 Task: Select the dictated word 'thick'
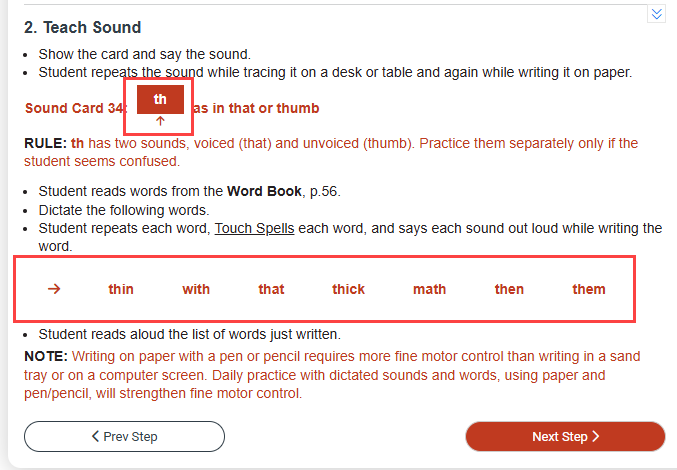coord(348,289)
